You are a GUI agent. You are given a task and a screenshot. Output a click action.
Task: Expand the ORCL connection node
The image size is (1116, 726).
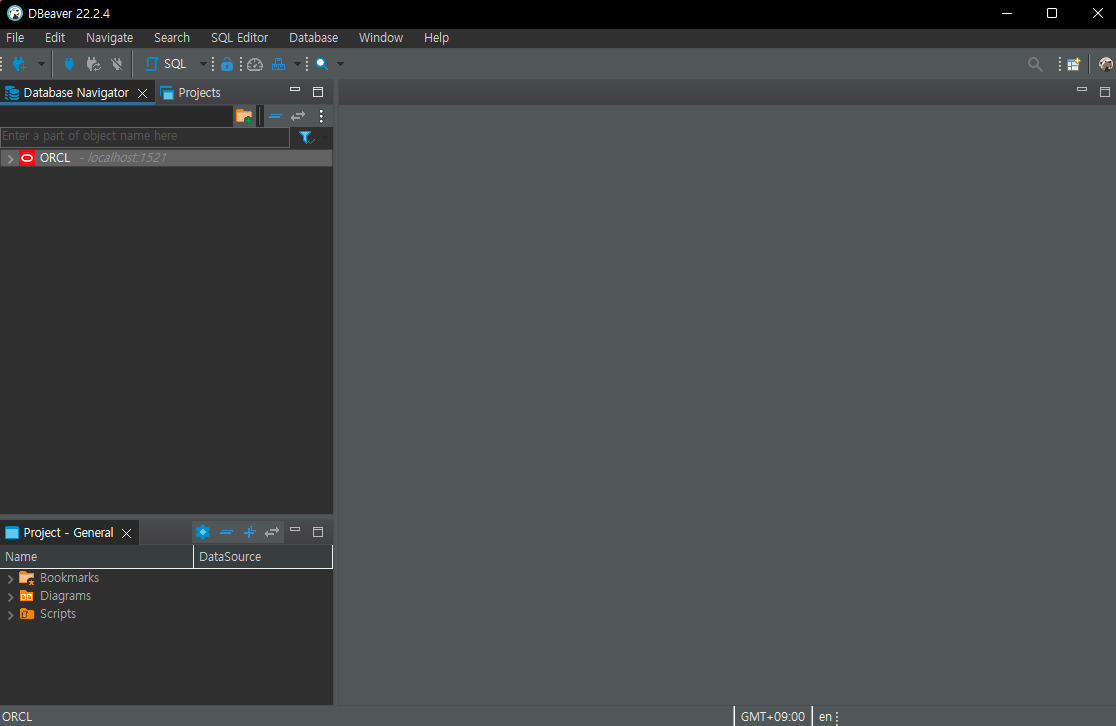pos(10,158)
